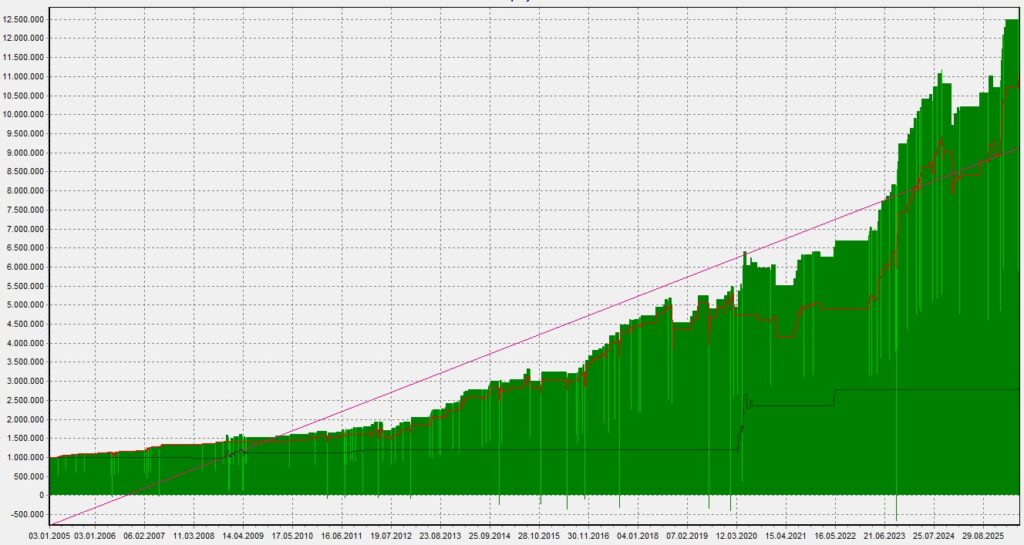1024x545 pixels.
Task: Click the 1.000.000 y-axis label
Action: (x=25, y=458)
